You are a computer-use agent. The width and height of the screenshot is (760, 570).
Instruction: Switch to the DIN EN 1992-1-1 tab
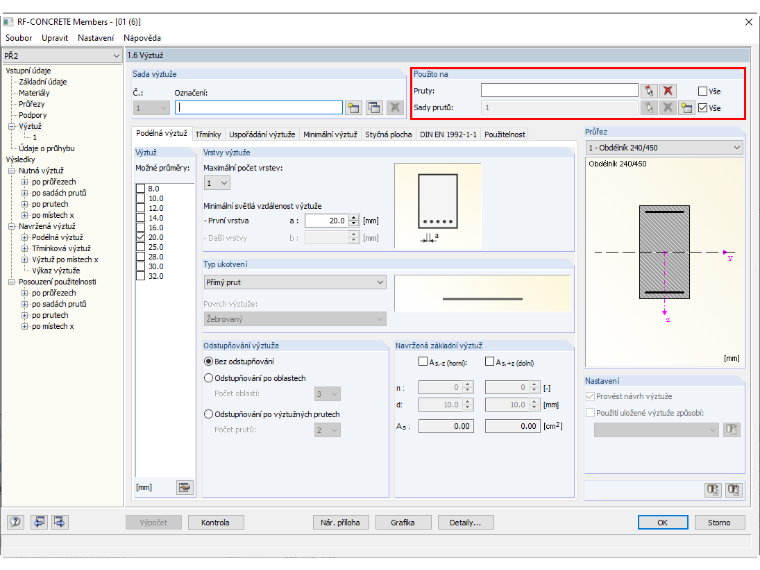pyautogui.click(x=448, y=134)
